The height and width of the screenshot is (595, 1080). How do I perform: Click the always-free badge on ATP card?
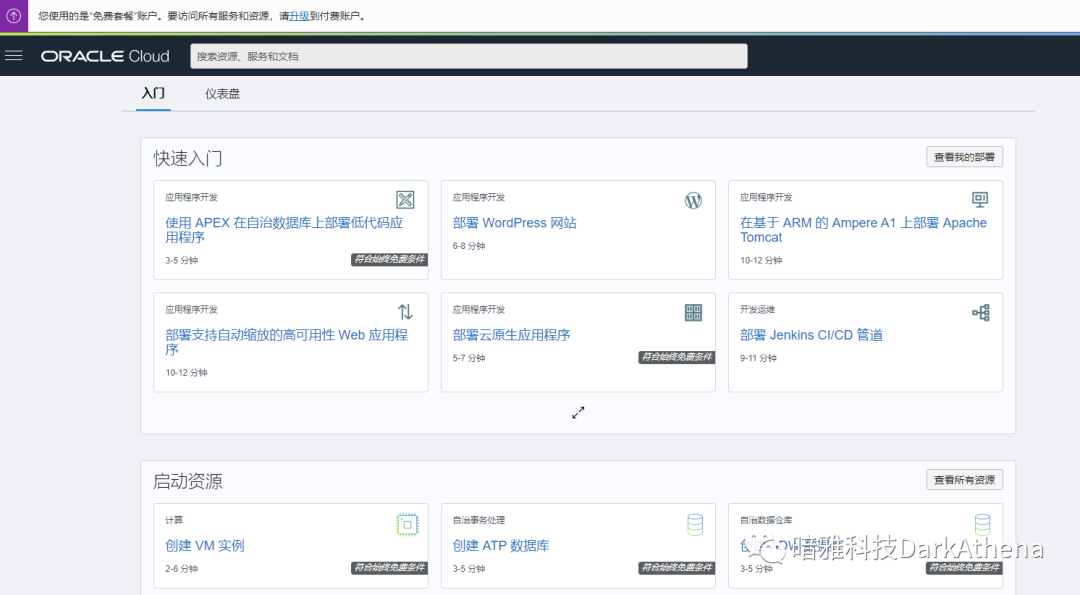click(676, 567)
